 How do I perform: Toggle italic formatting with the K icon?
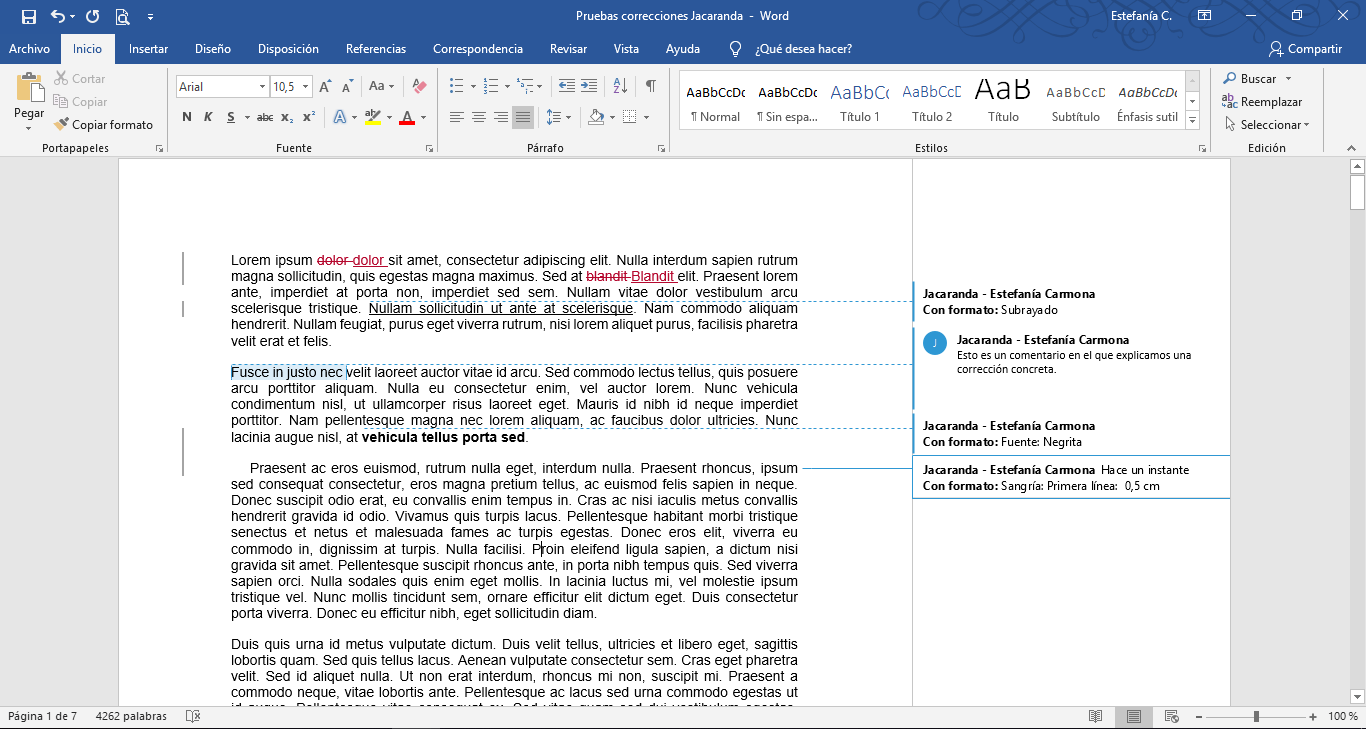207,116
